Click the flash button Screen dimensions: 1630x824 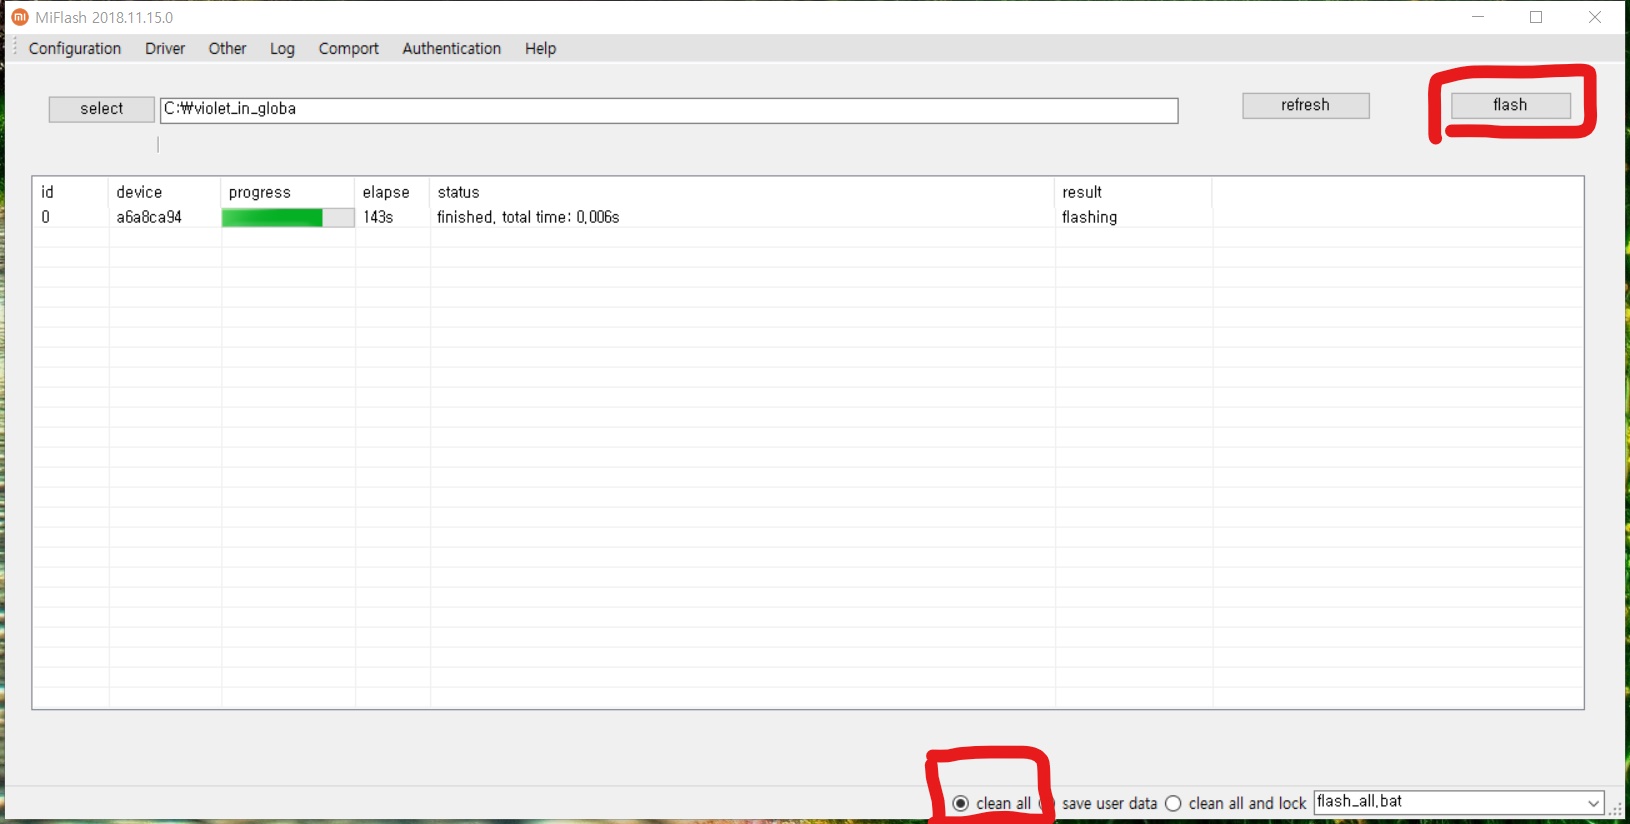click(1510, 105)
